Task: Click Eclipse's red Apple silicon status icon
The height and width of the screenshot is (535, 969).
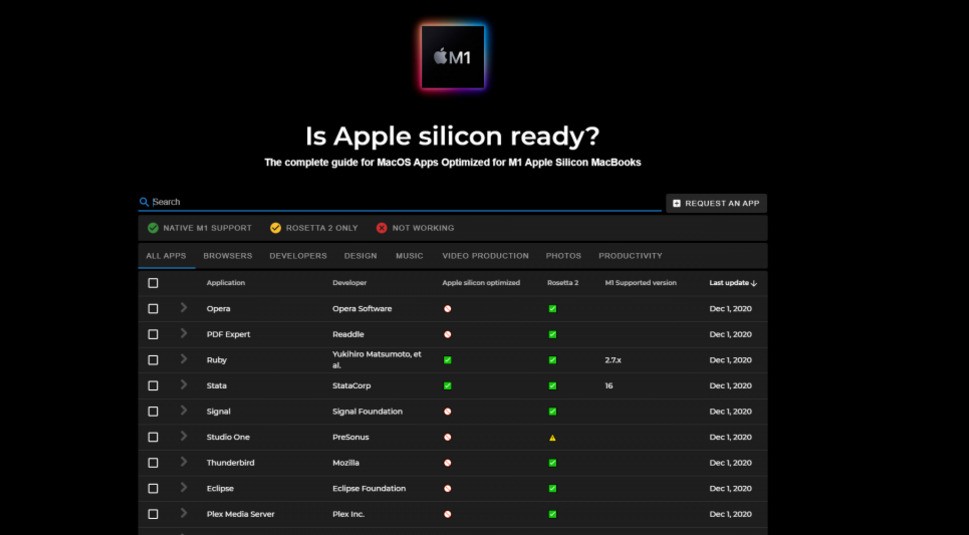Action: tap(447, 489)
